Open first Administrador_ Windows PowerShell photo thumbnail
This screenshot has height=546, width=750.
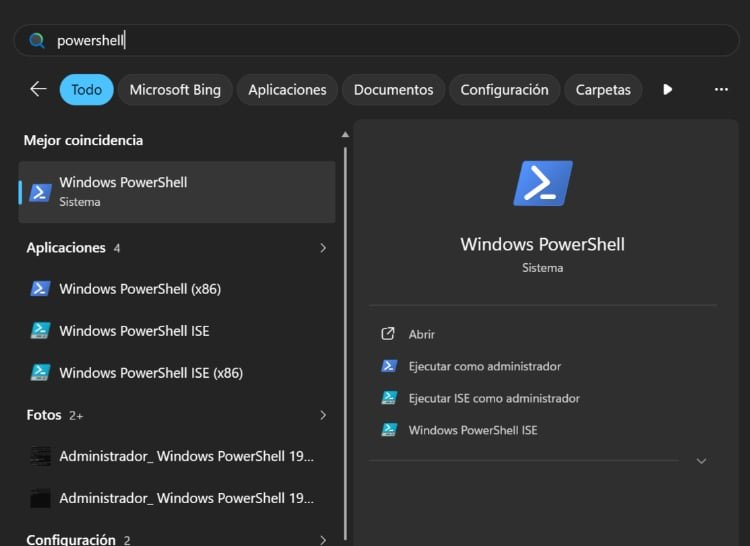point(40,456)
